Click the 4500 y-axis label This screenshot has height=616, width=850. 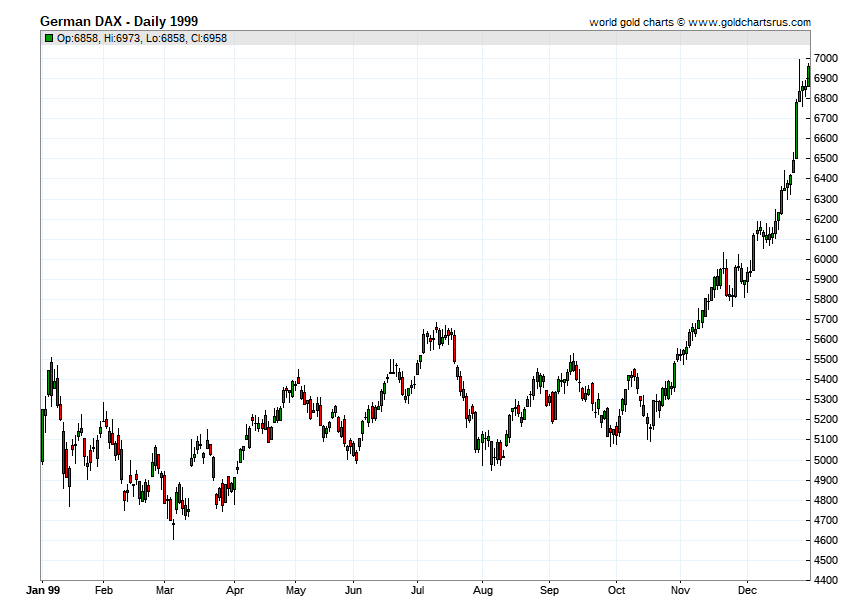coord(826,561)
